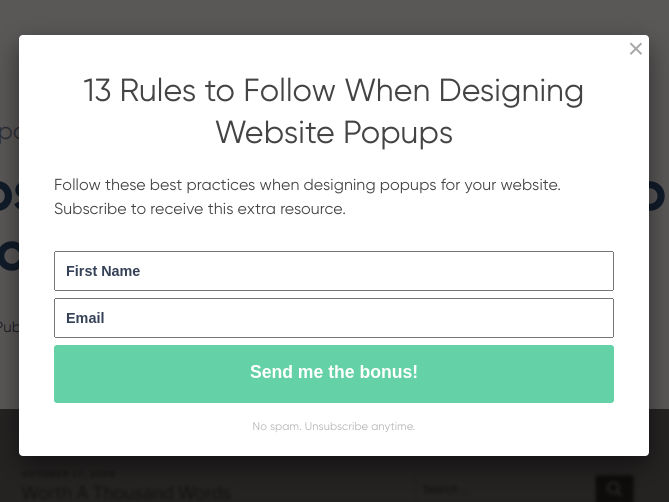669x502 pixels.
Task: Click the dimmed search magnifier icon
Action: coord(614,489)
